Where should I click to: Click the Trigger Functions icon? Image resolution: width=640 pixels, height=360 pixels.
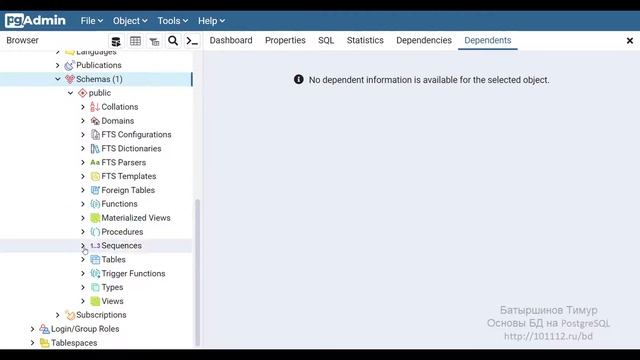[95, 273]
